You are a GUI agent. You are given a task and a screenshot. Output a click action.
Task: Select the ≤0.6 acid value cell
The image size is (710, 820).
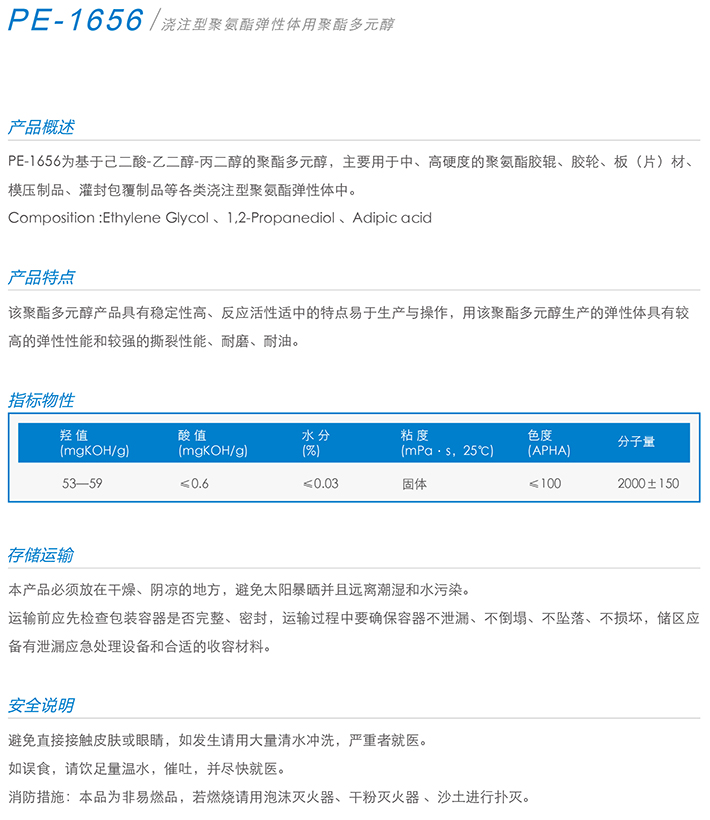[x=194, y=484]
